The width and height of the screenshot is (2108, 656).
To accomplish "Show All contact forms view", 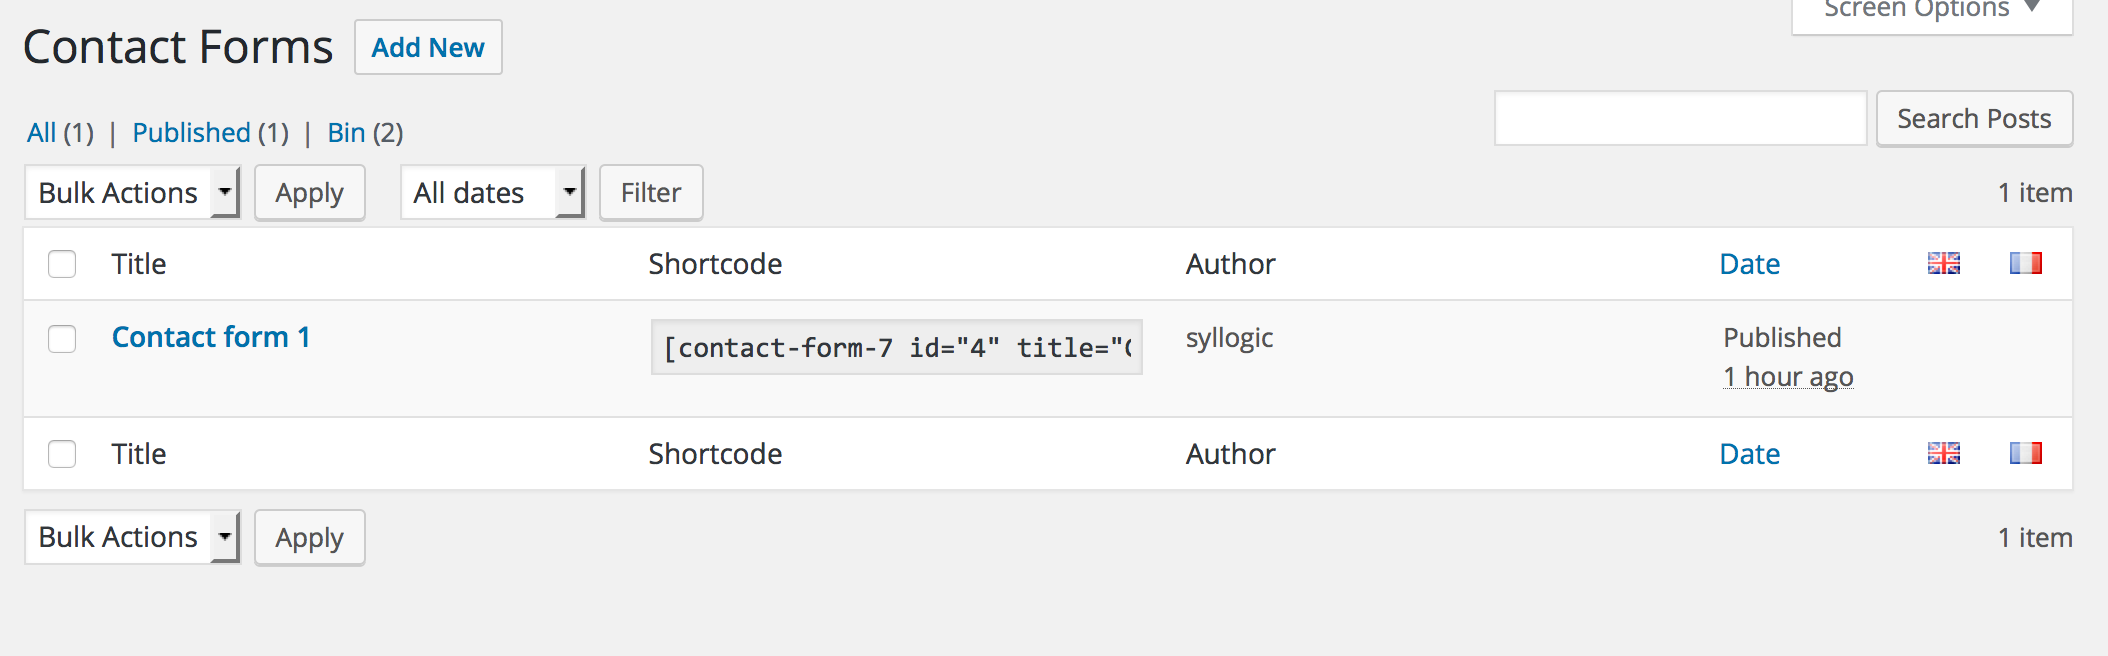I will (x=41, y=133).
